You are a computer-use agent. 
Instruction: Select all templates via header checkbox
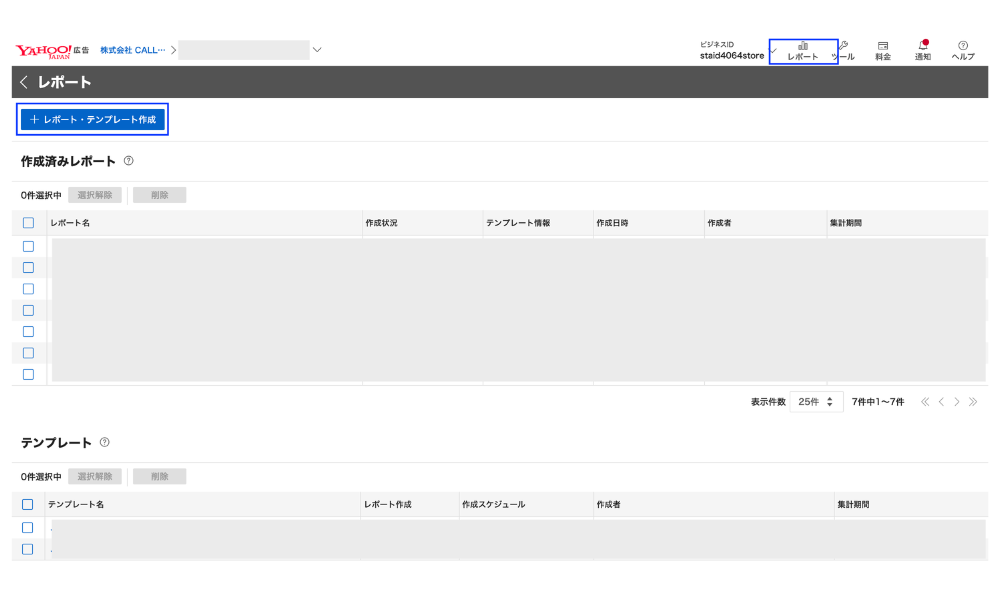point(28,504)
